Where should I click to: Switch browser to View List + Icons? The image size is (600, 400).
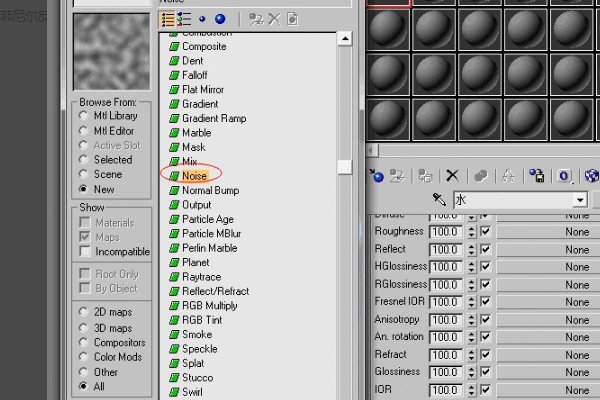click(184, 19)
